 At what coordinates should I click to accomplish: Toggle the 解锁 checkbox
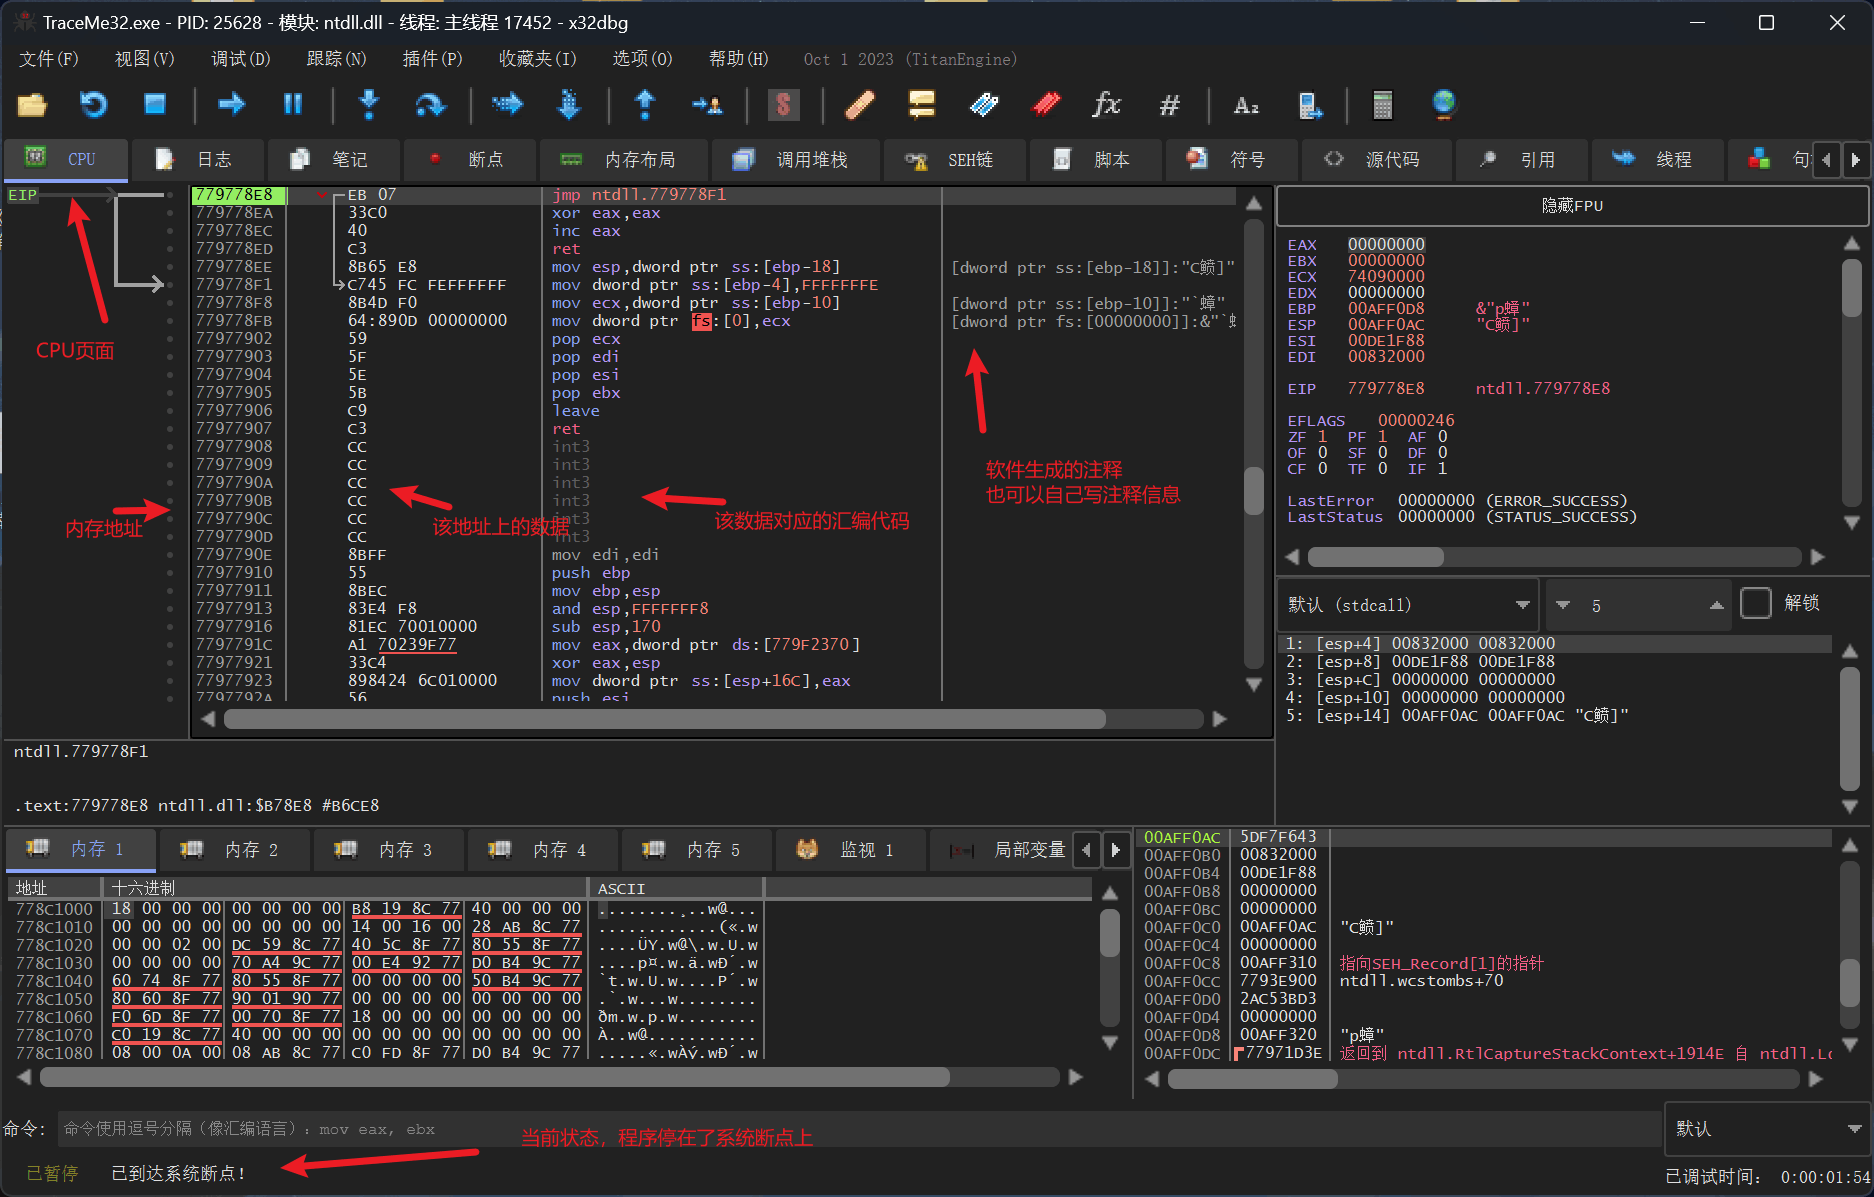pos(1756,603)
